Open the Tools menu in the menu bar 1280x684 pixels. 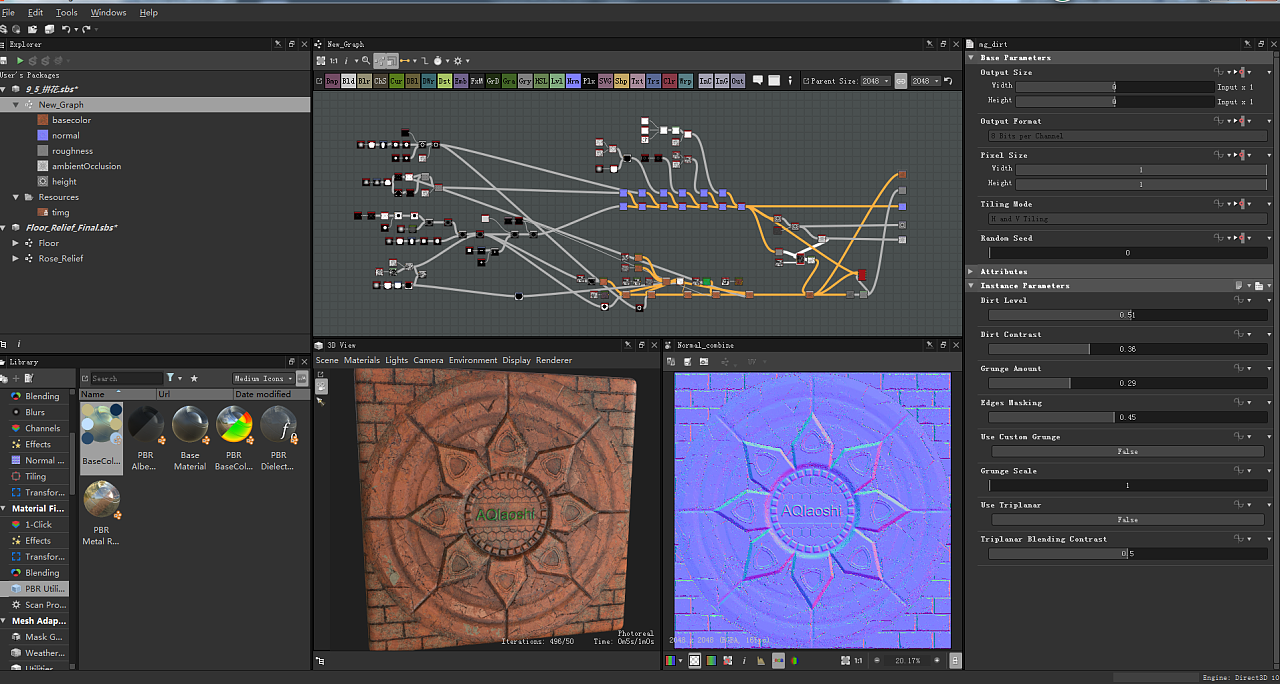pos(66,12)
